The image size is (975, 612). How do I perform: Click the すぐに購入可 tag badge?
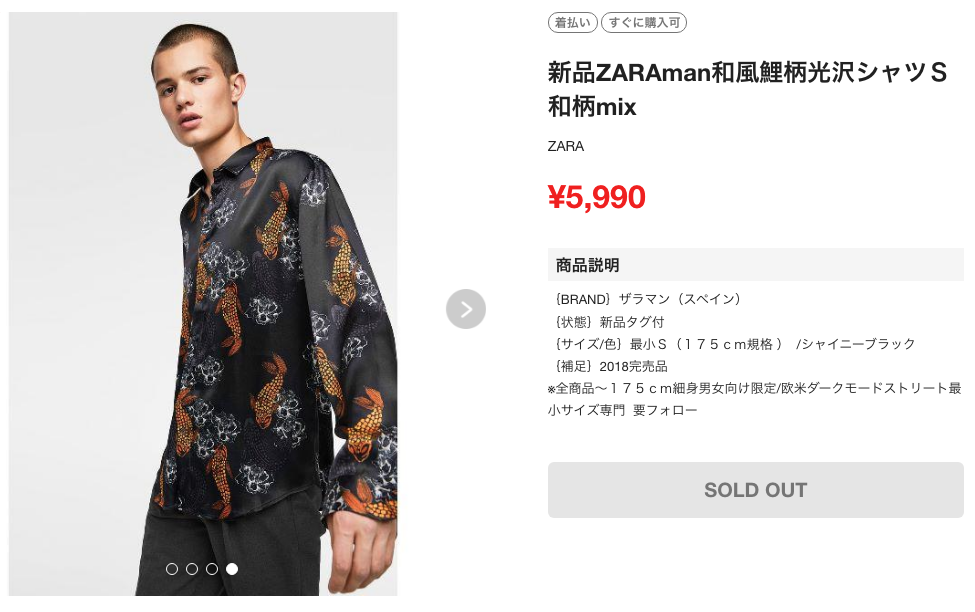[644, 22]
